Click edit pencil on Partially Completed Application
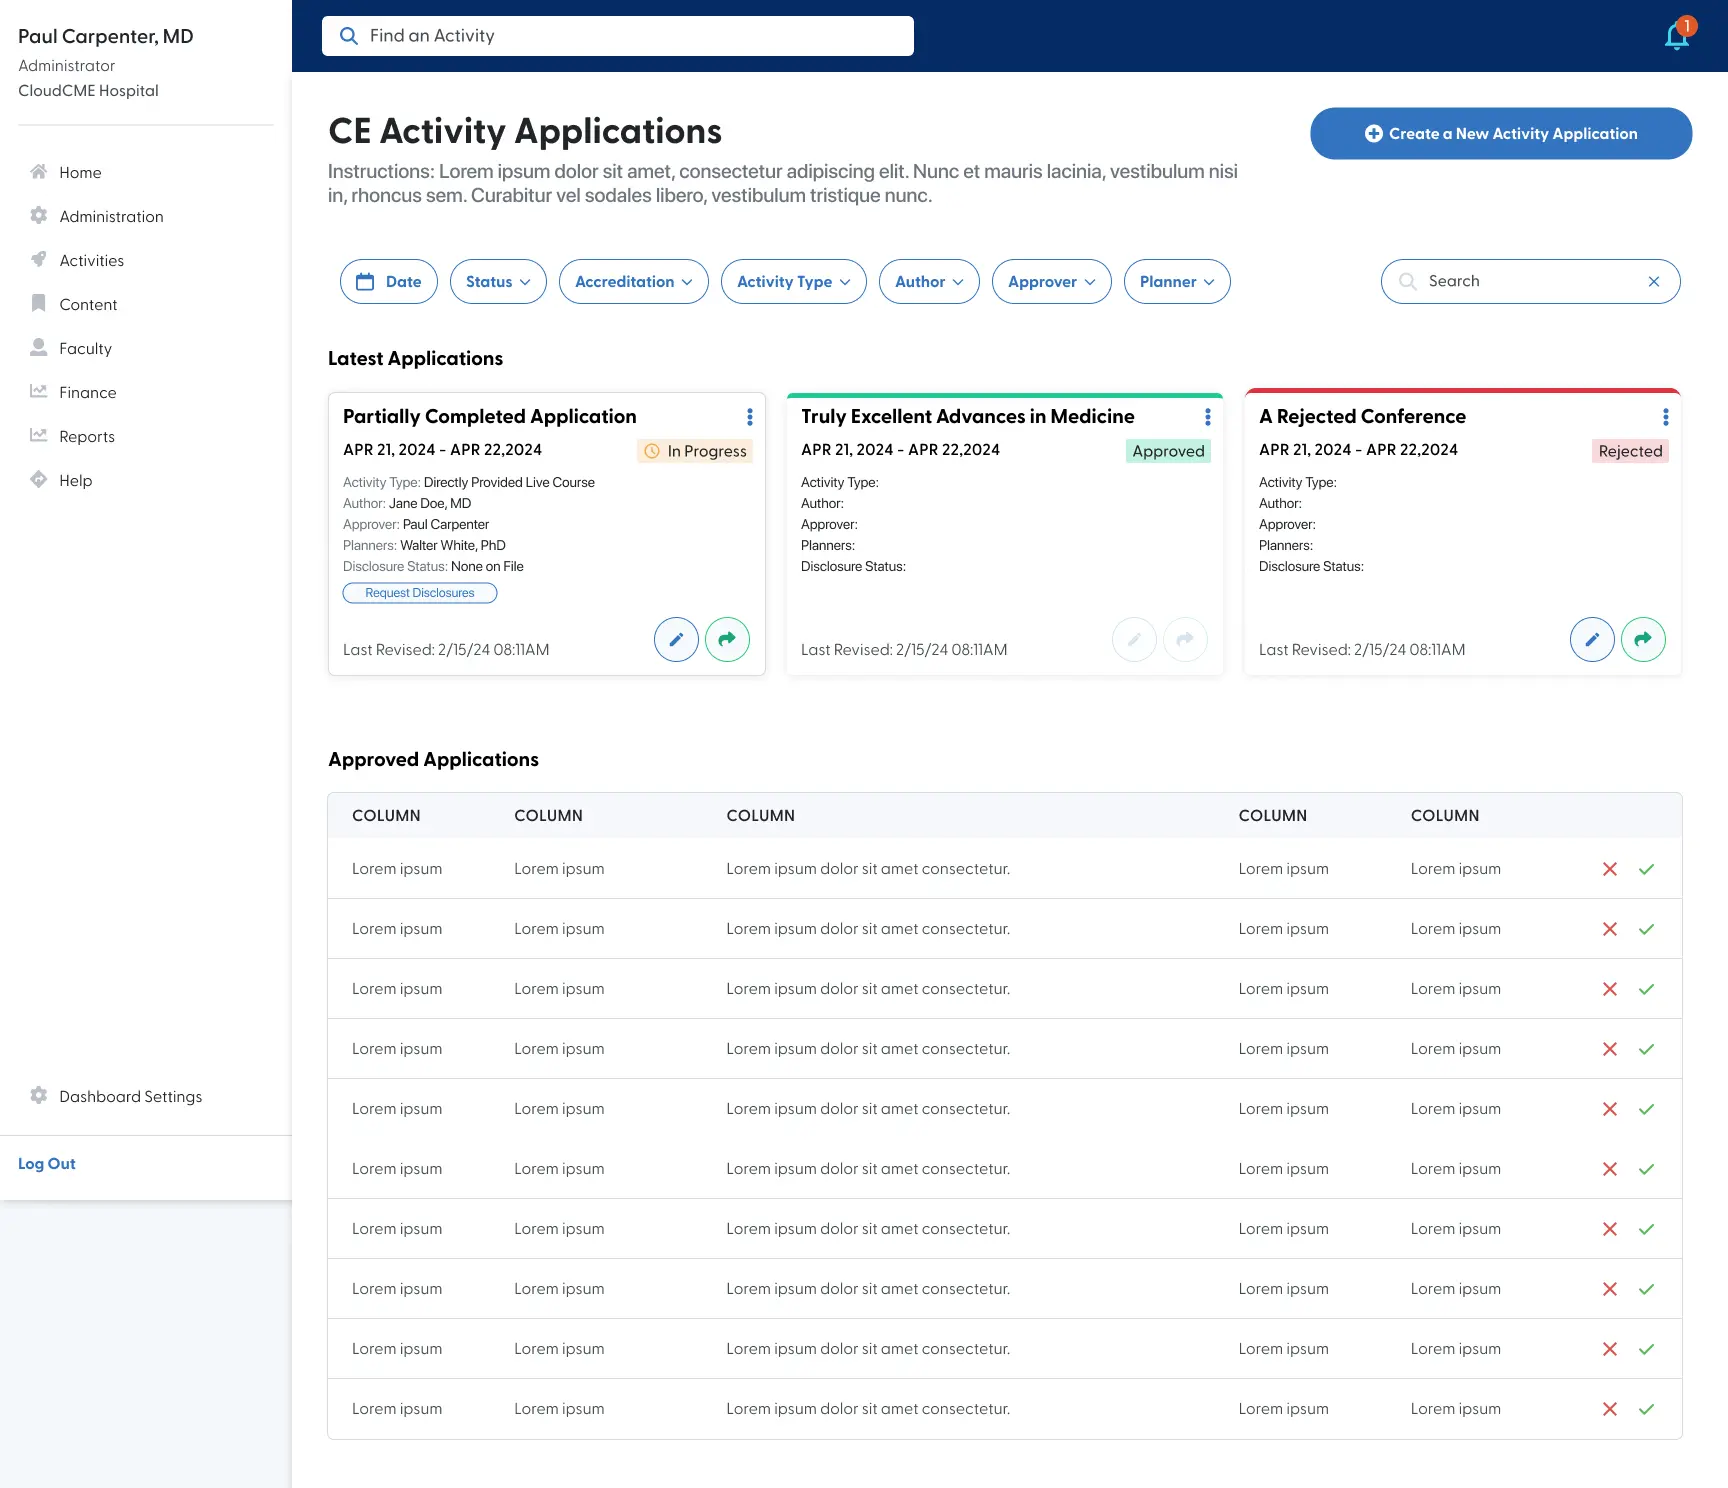The width and height of the screenshot is (1728, 1488). coord(676,639)
